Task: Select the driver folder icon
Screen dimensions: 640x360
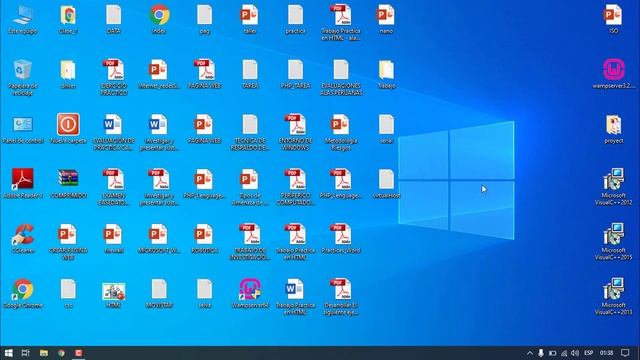Action: click(68, 74)
